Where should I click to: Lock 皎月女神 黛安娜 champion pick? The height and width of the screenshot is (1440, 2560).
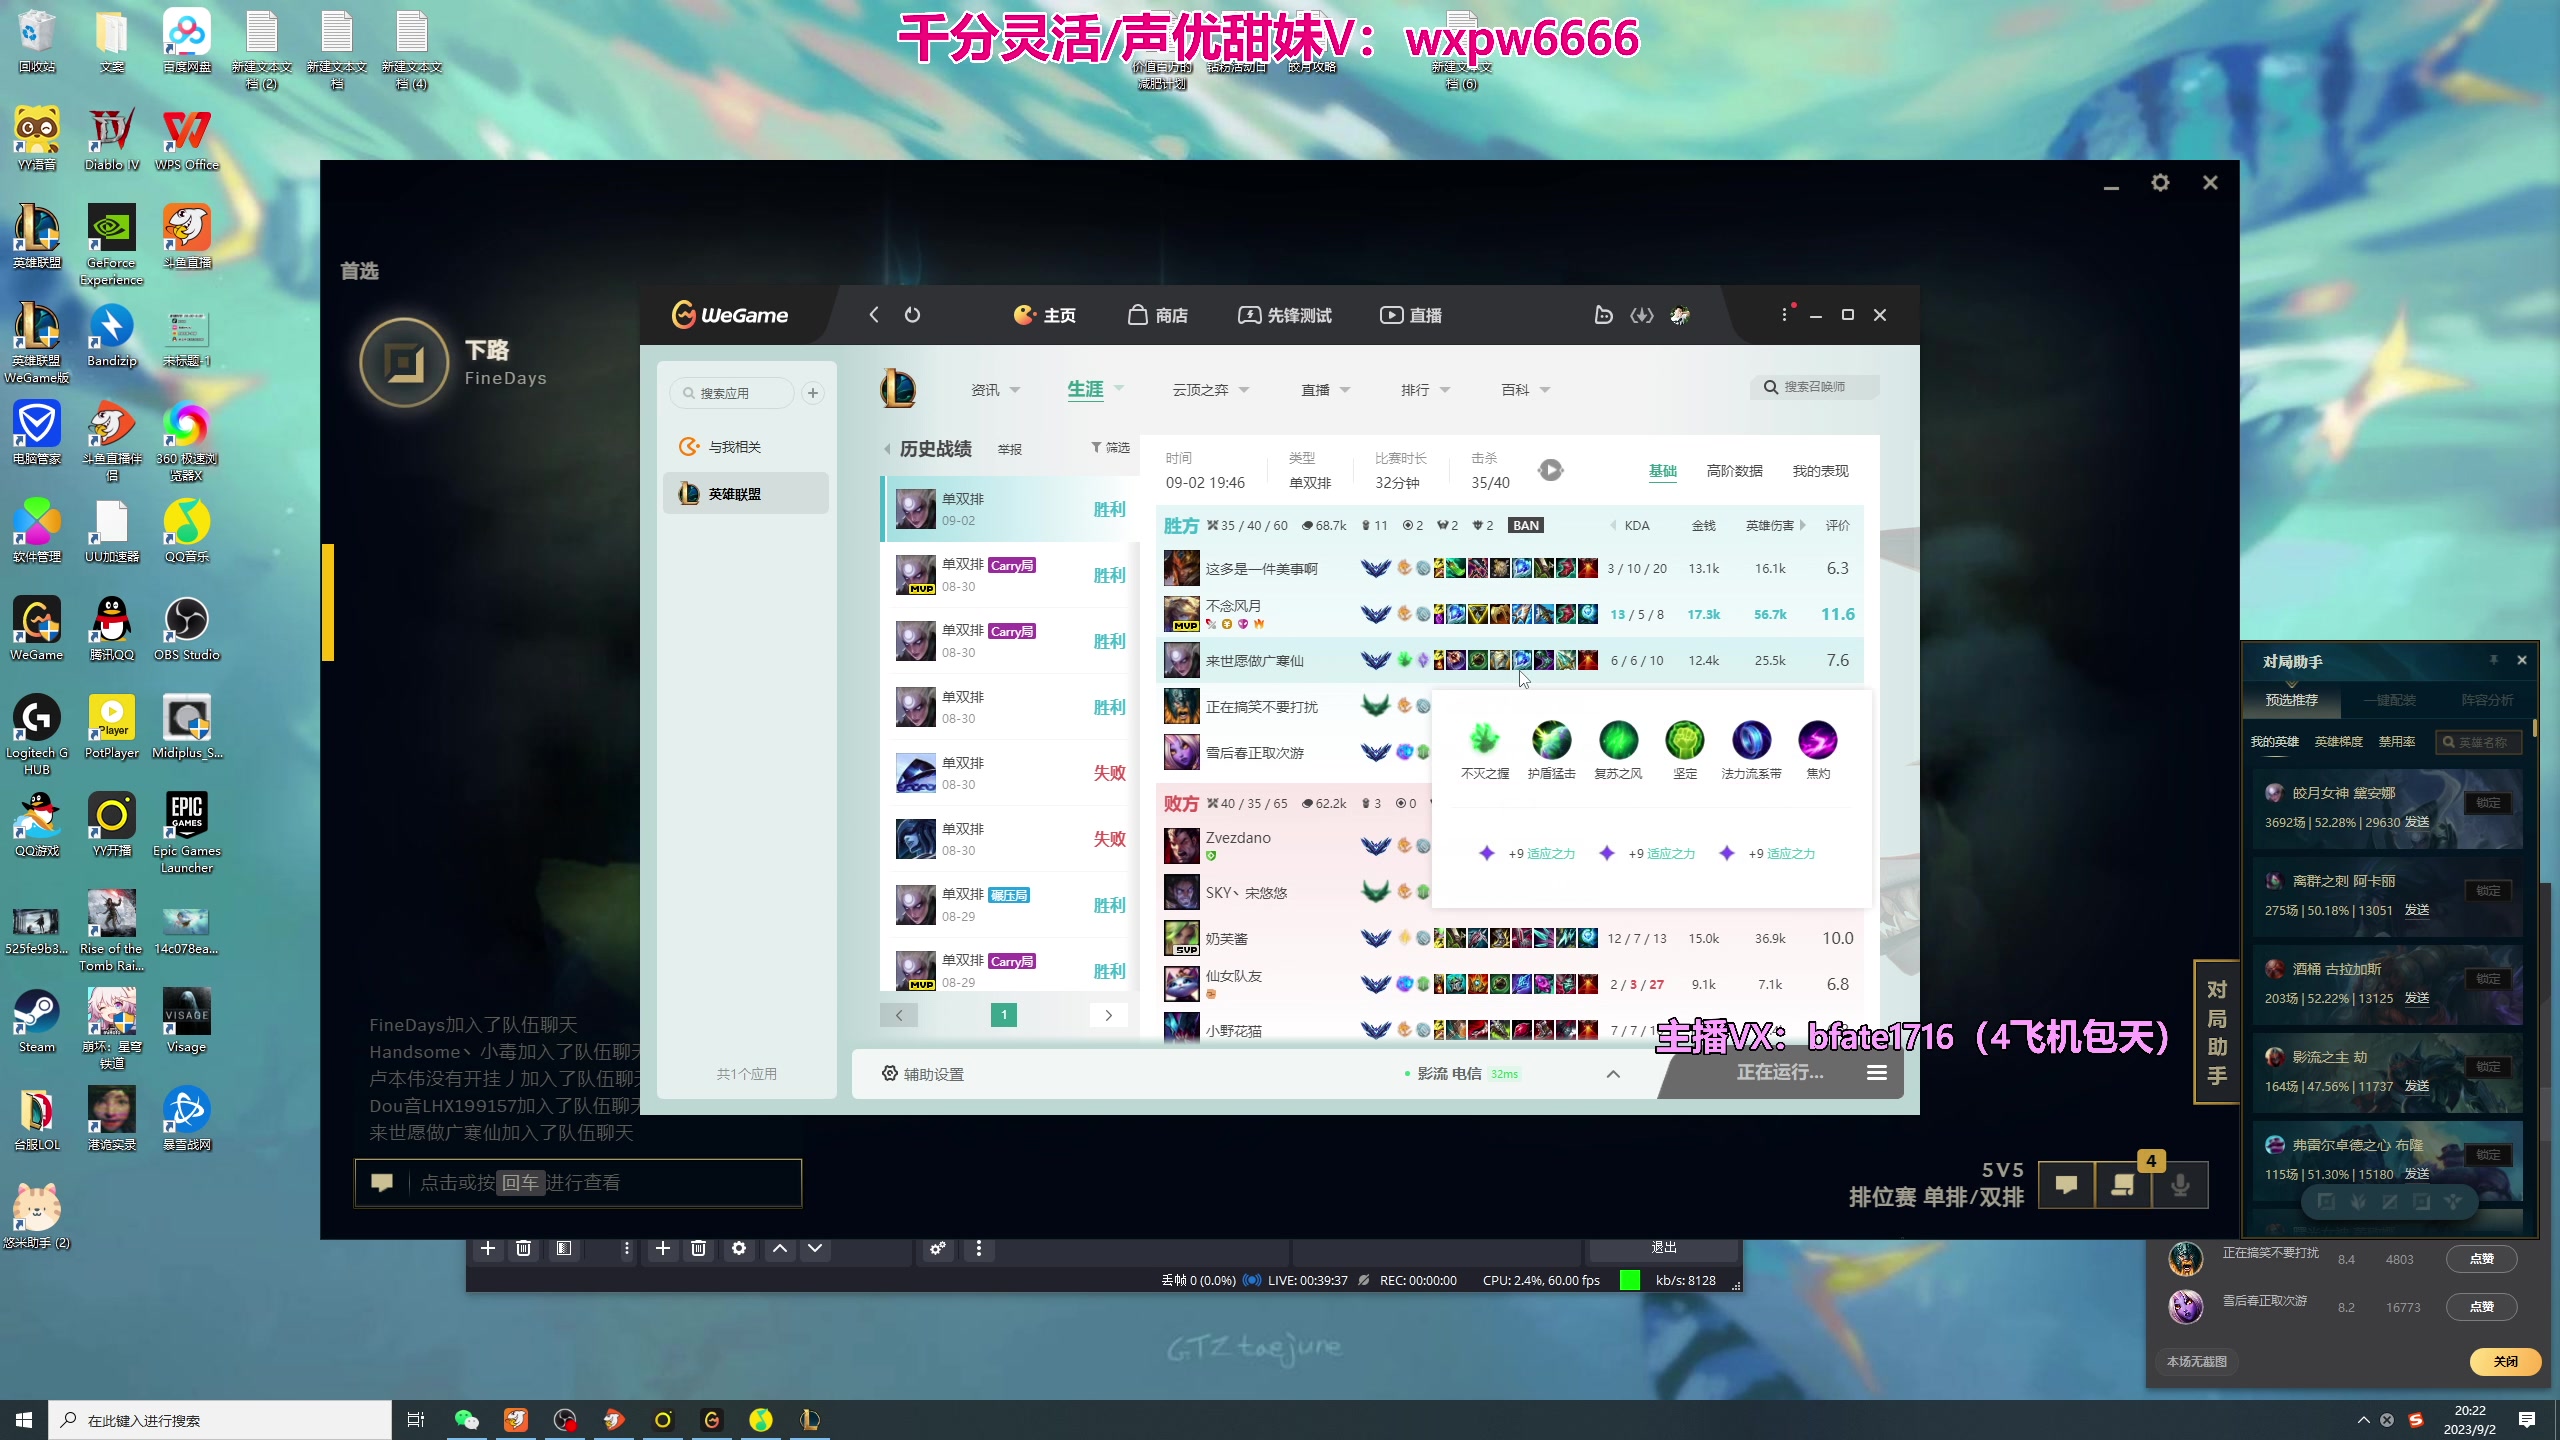pyautogui.click(x=2488, y=803)
